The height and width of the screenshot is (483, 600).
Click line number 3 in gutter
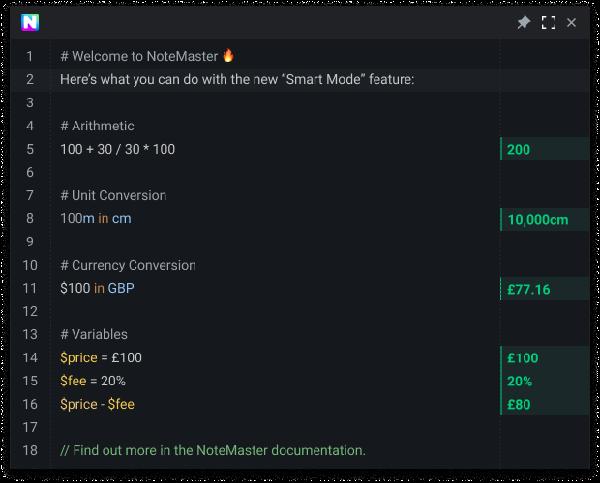tap(30, 103)
